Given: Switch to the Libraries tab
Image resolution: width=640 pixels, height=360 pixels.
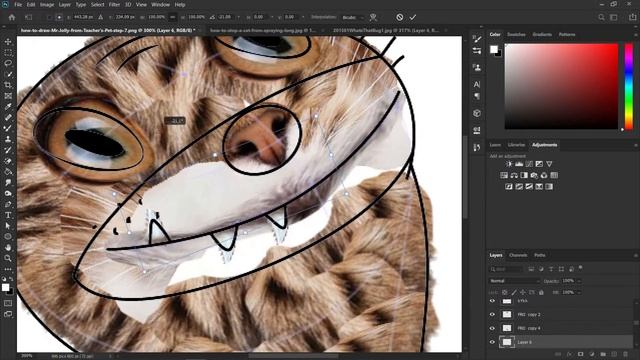Looking at the screenshot, I should point(516,145).
